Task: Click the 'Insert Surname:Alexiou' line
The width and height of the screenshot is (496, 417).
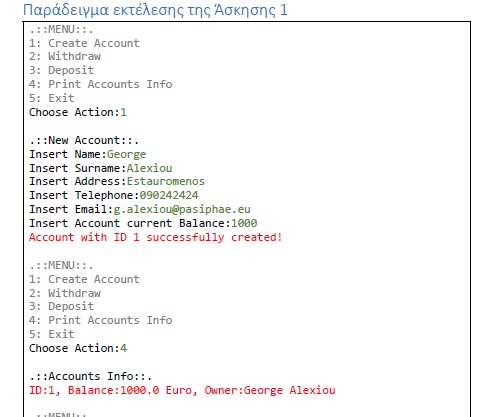Action: [101, 168]
